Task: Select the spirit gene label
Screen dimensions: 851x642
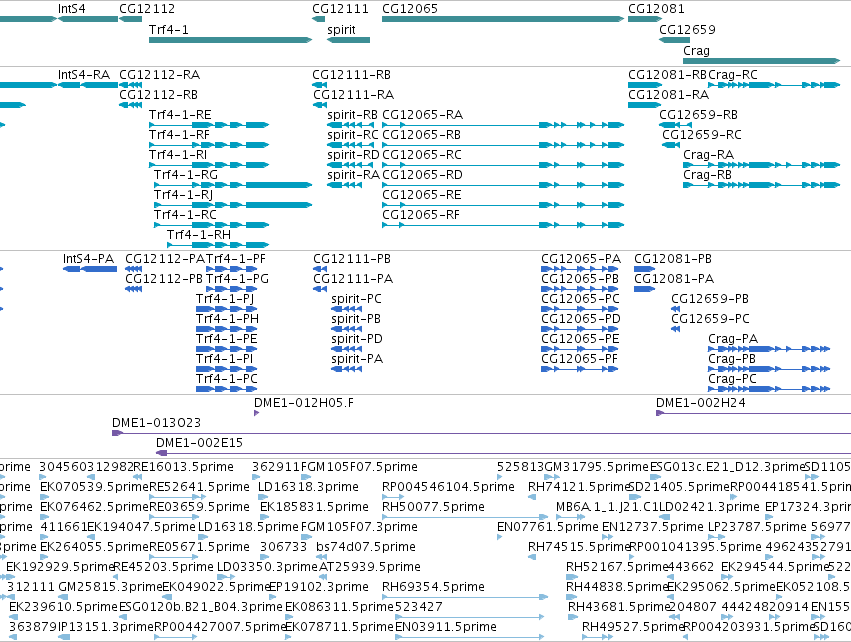Action: [341, 30]
